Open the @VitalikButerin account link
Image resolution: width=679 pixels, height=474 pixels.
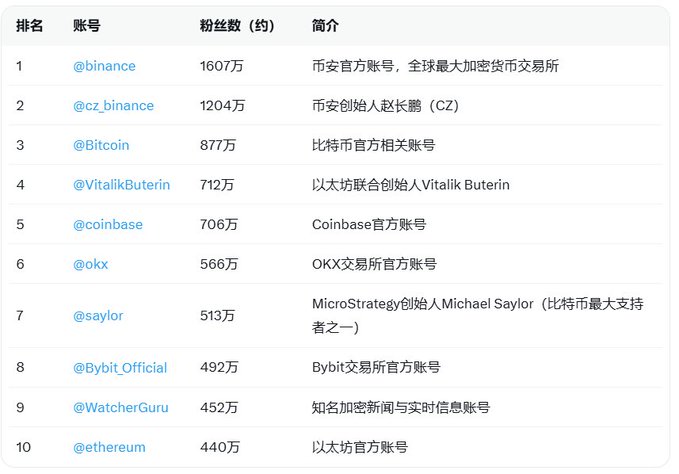[121, 185]
